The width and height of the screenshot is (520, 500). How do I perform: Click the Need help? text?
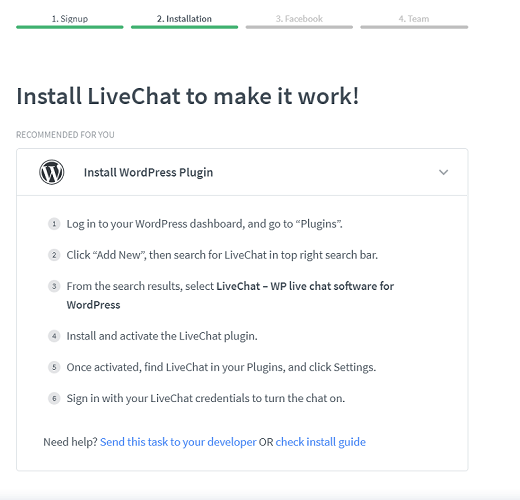click(x=70, y=442)
